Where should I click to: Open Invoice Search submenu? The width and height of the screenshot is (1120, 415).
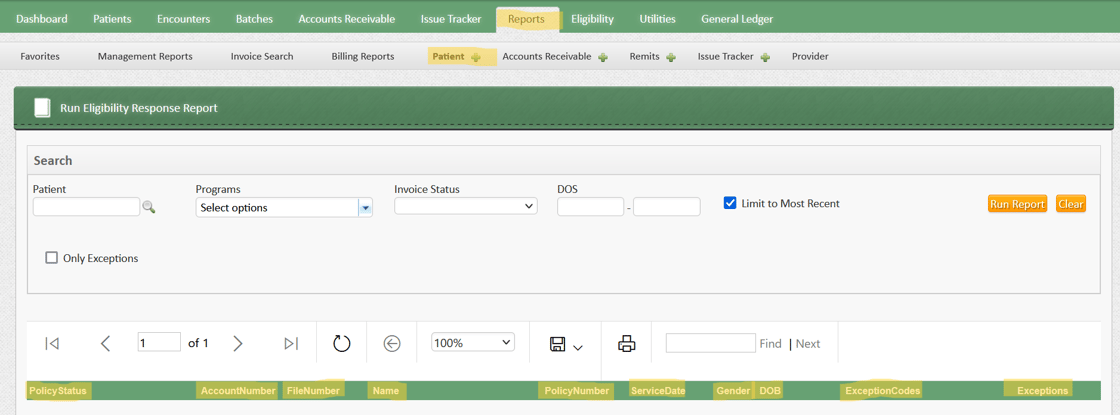coord(262,56)
